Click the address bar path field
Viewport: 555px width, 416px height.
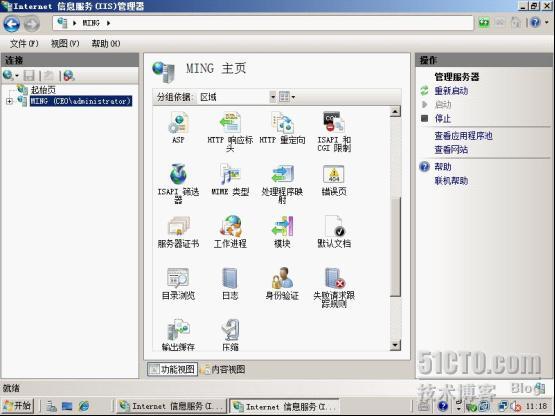263,23
